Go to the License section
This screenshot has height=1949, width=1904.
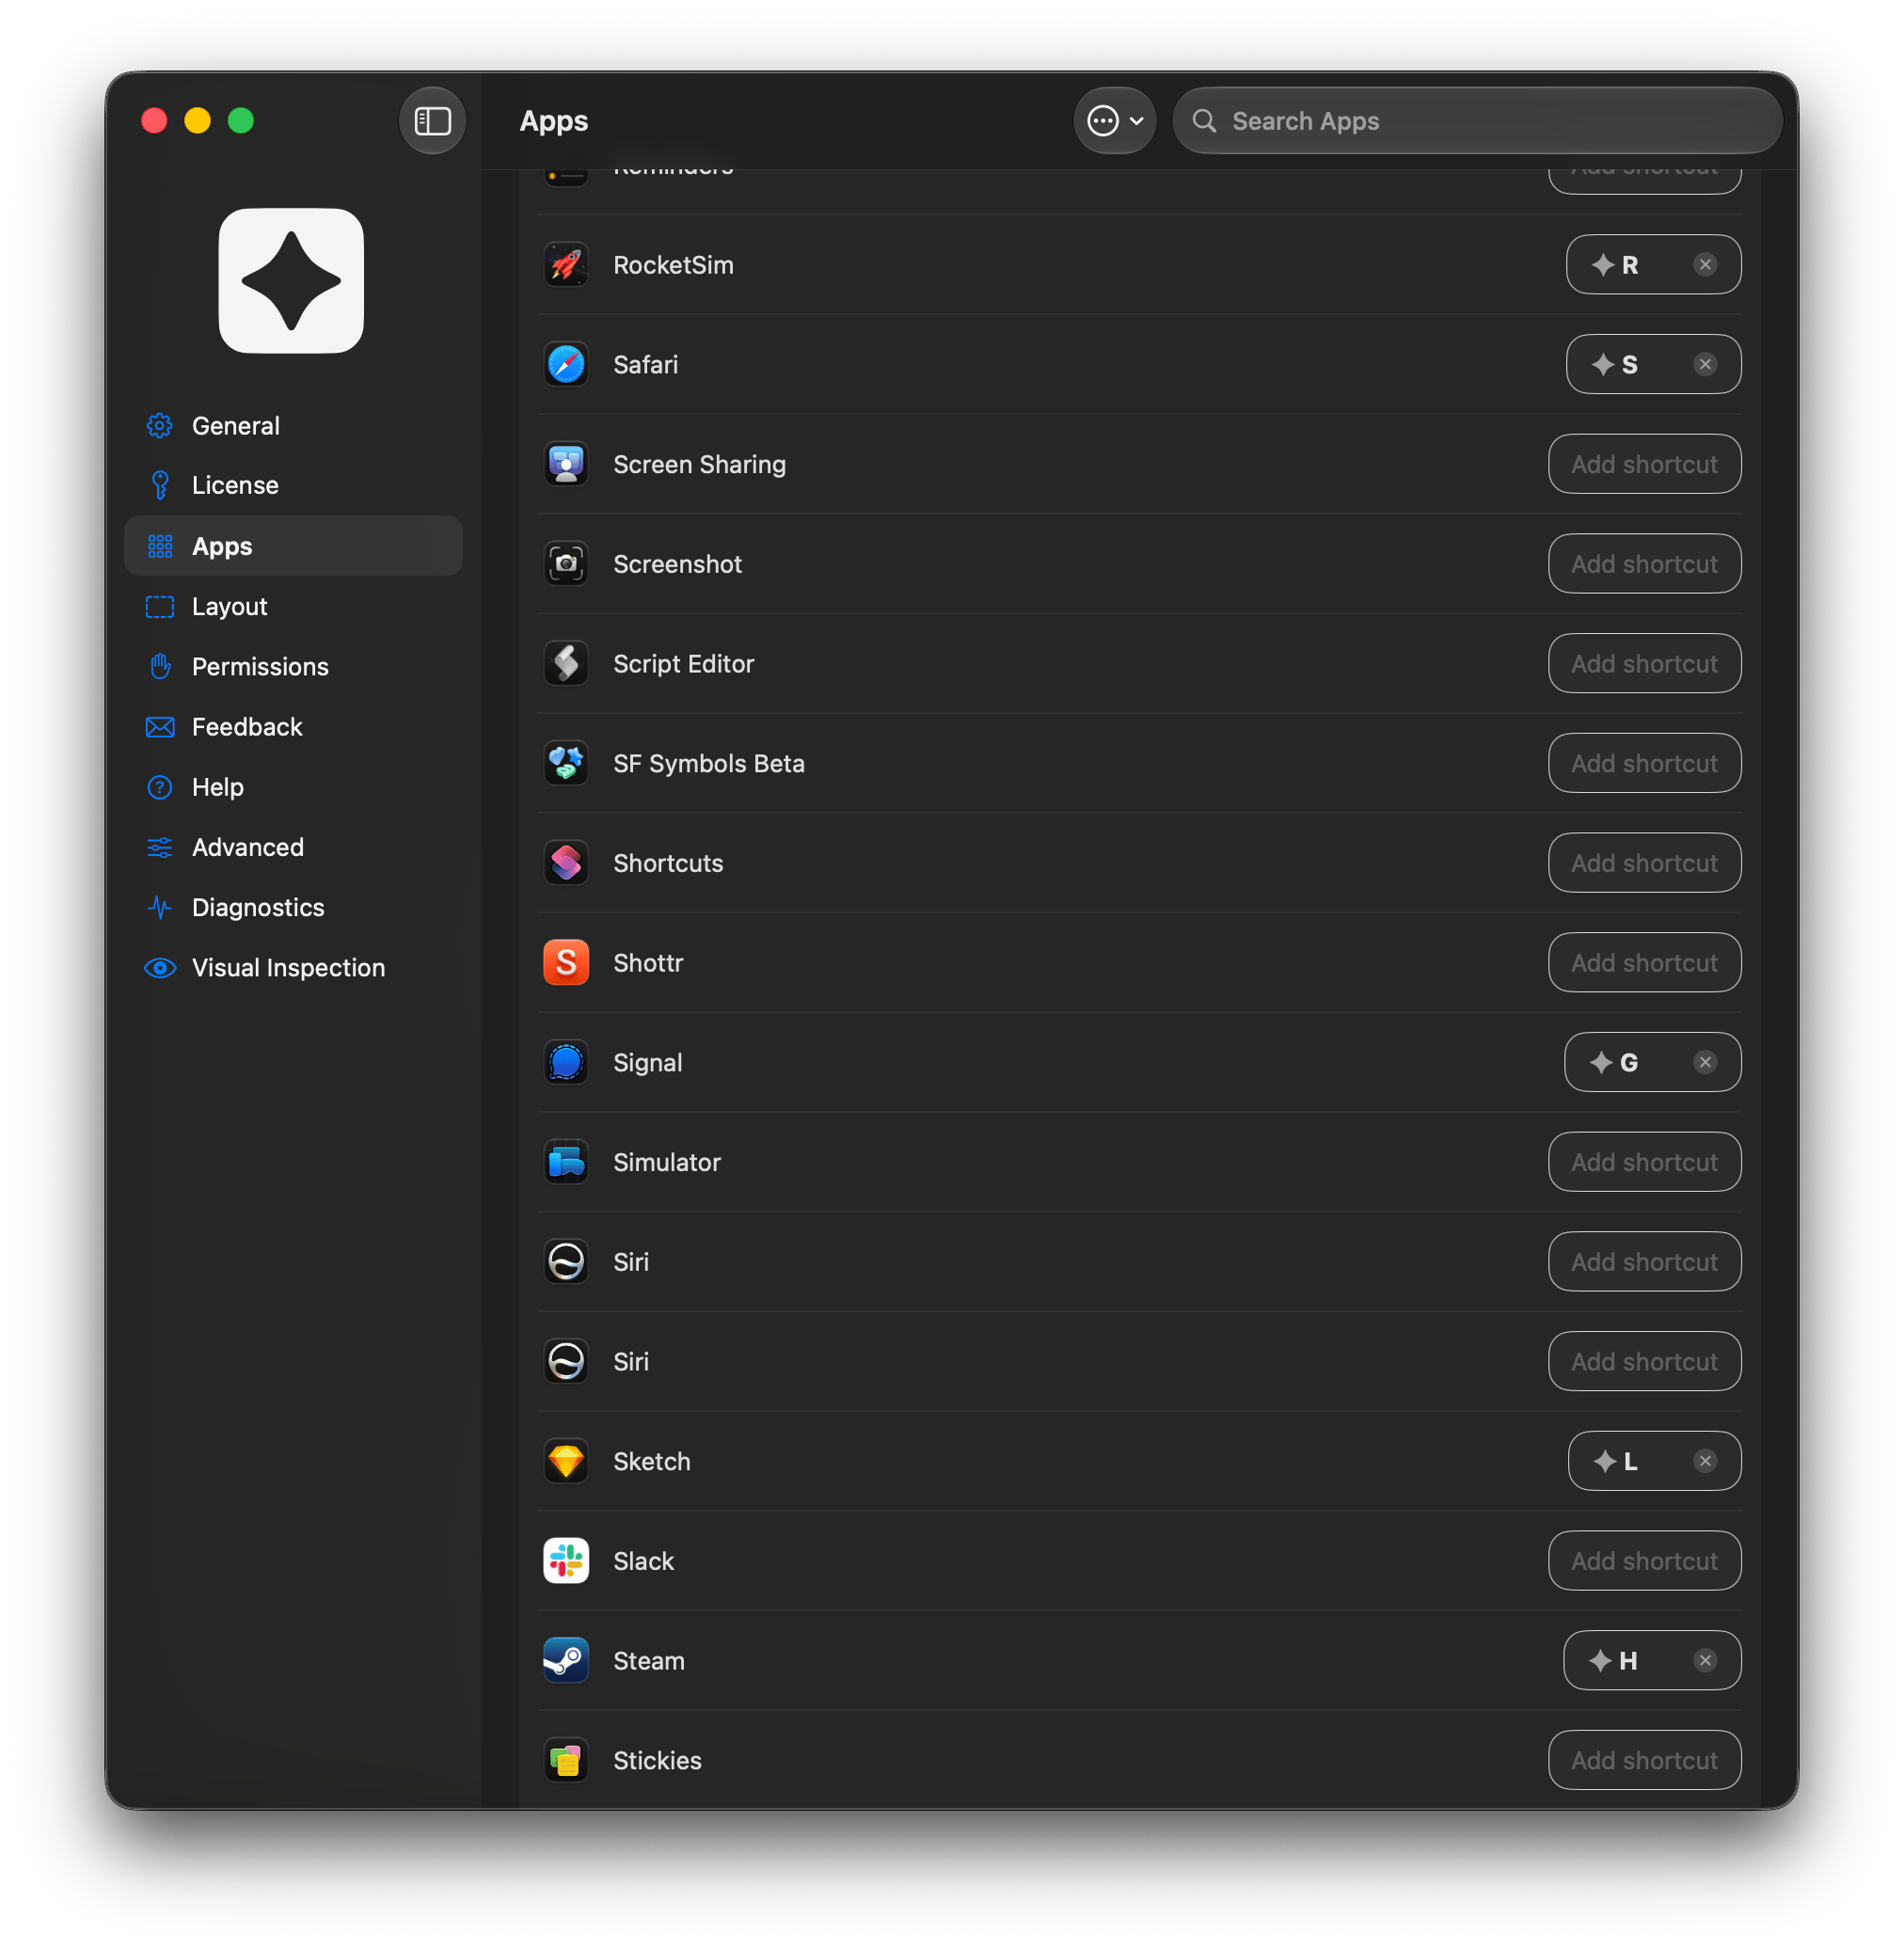click(293, 485)
